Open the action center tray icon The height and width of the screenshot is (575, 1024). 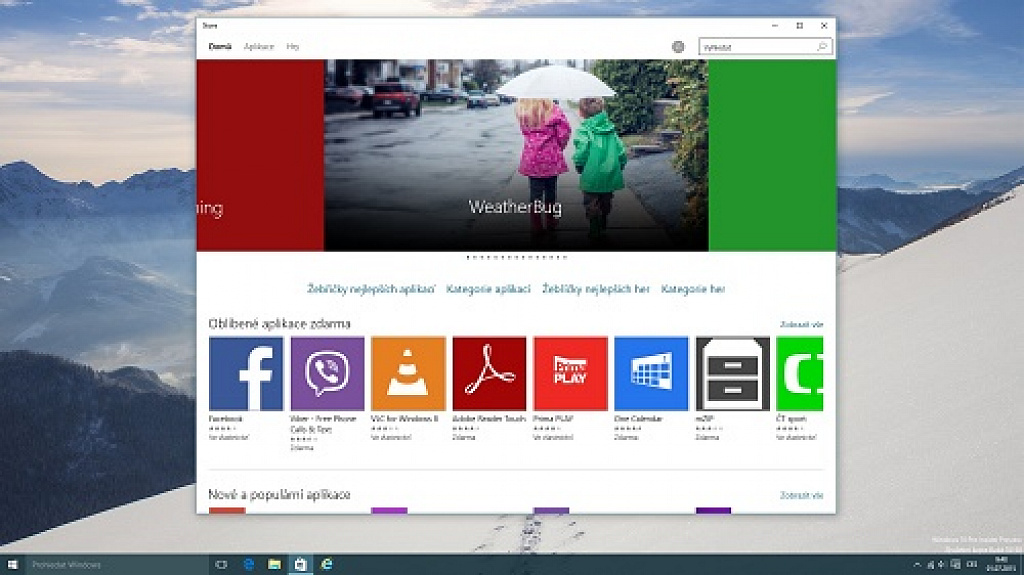(955, 565)
